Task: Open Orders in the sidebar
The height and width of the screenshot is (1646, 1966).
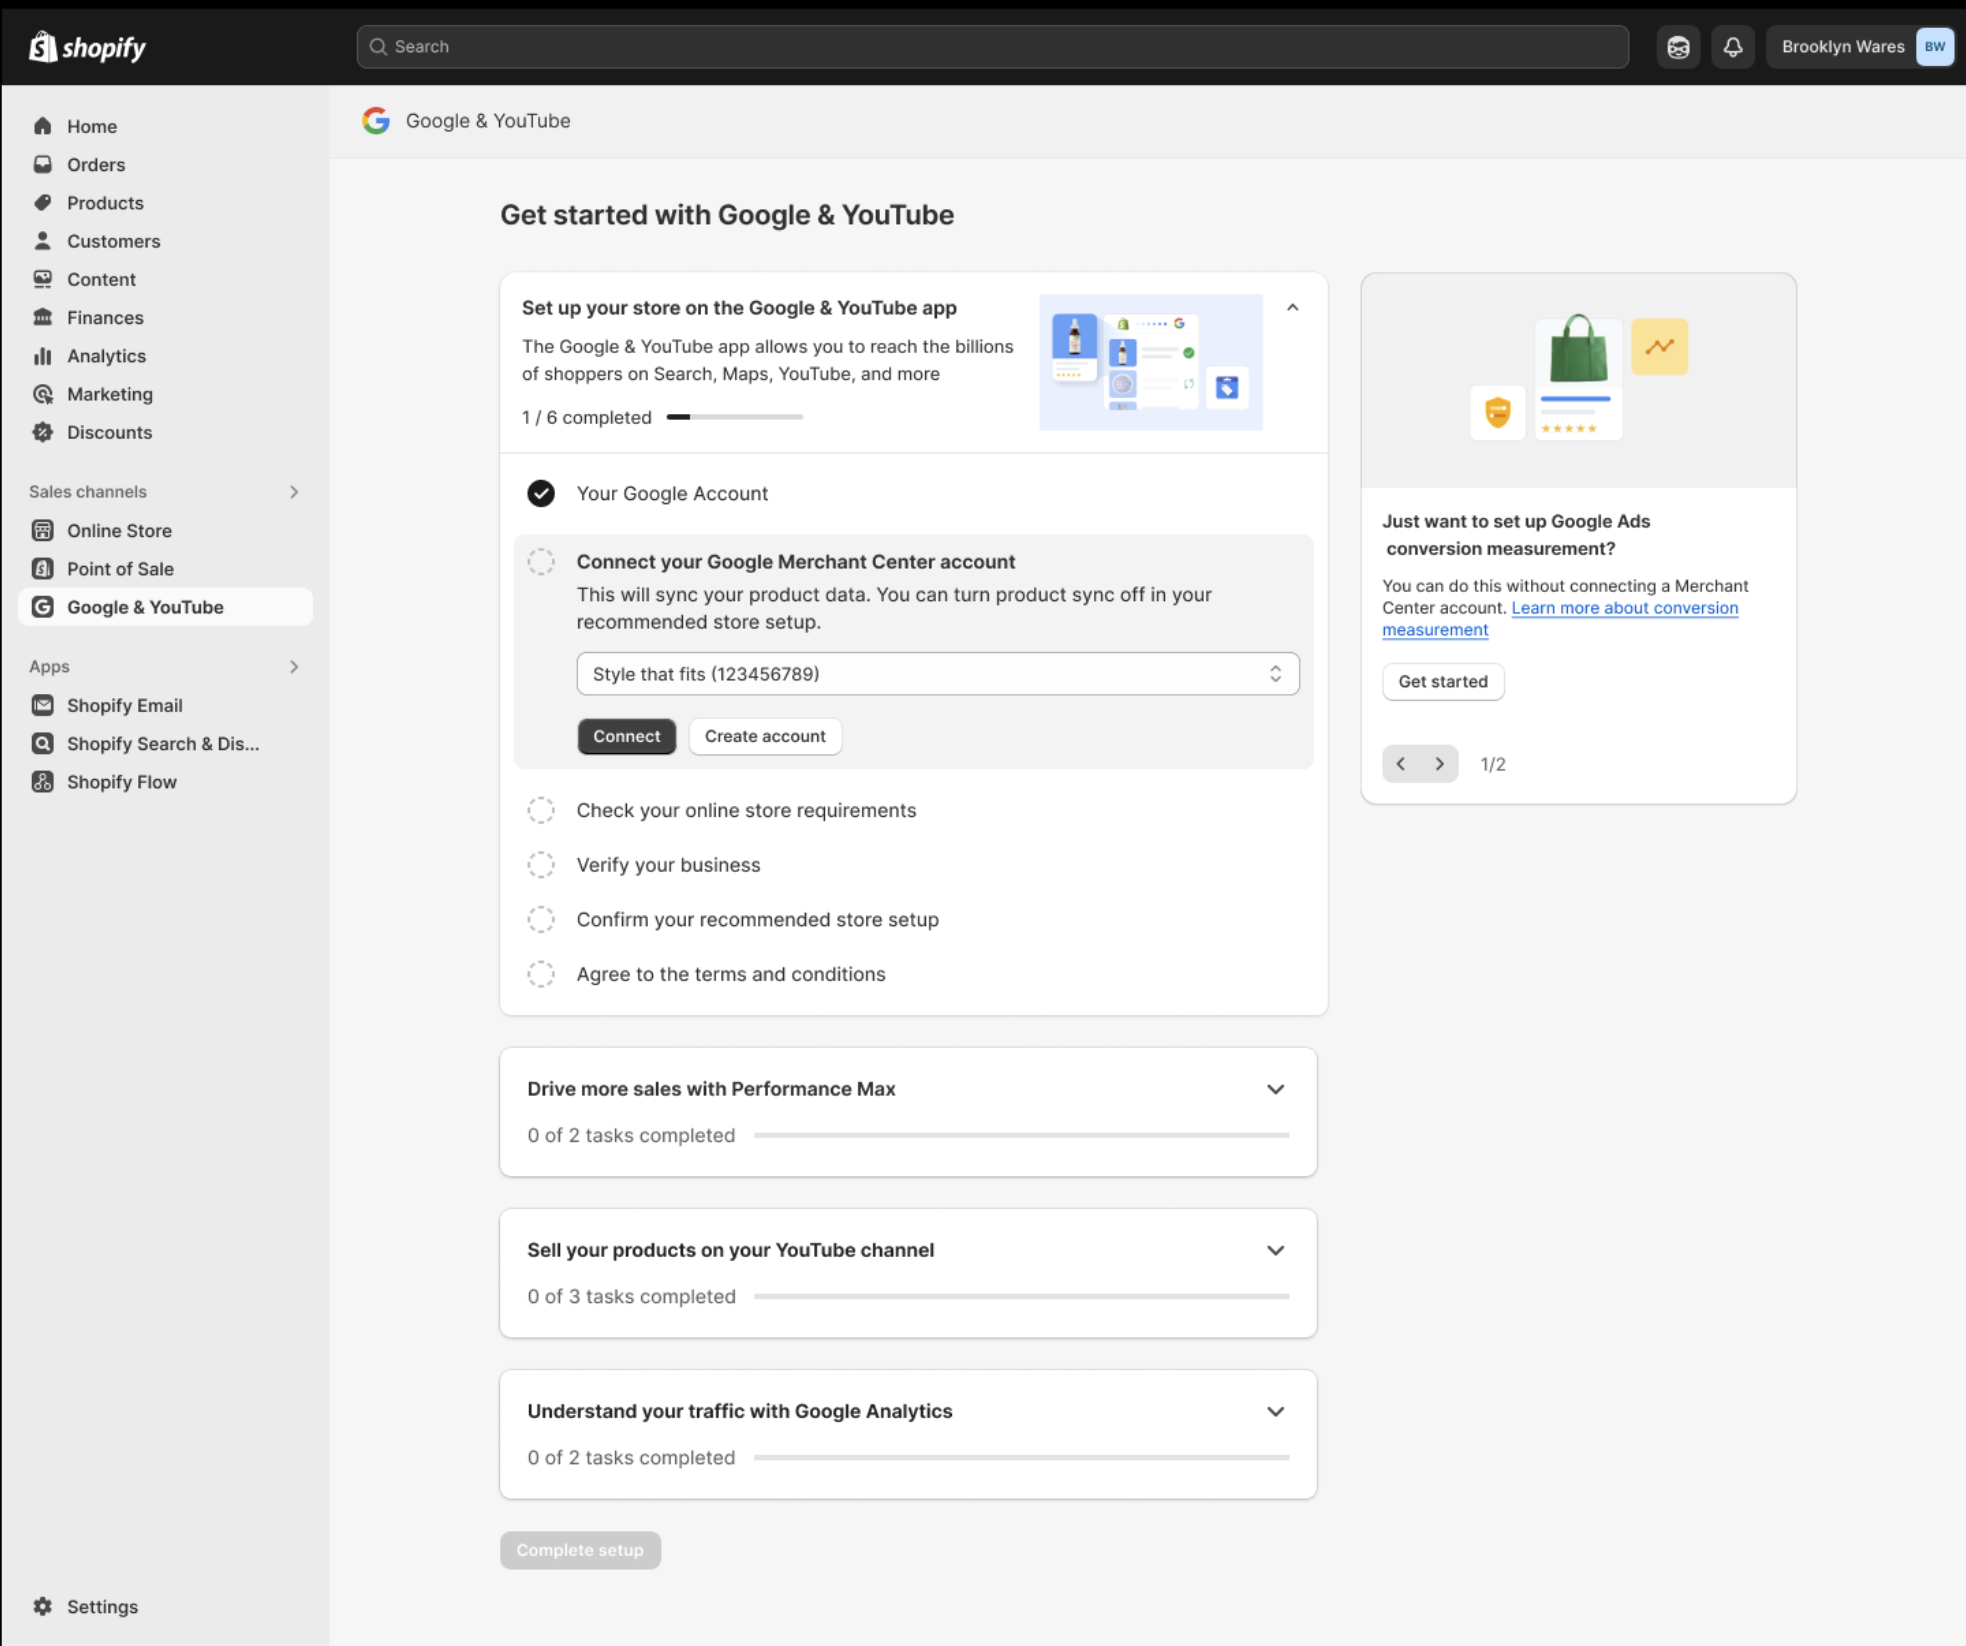Action: (x=165, y=164)
